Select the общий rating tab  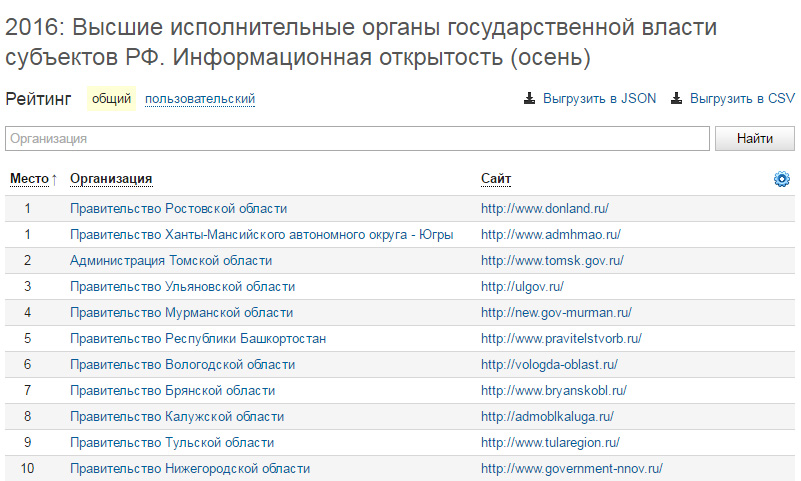pyautogui.click(x=112, y=99)
